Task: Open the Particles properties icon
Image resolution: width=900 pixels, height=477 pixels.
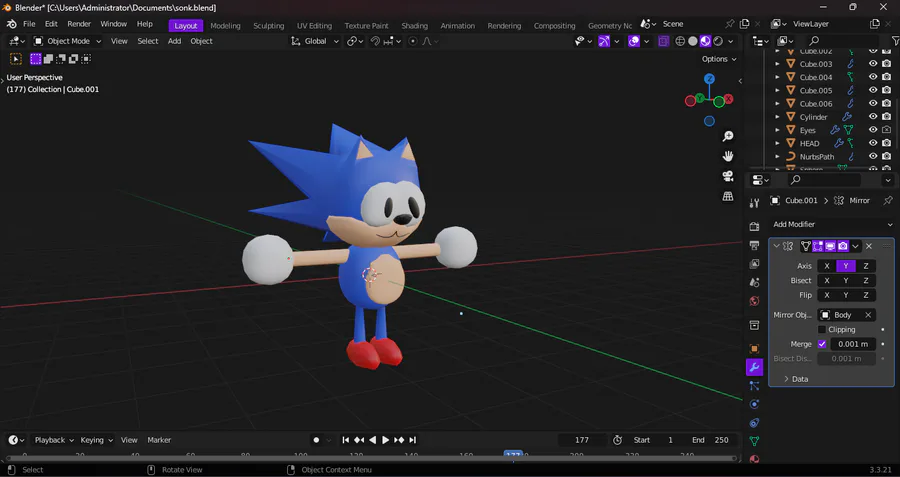Action: (754, 386)
